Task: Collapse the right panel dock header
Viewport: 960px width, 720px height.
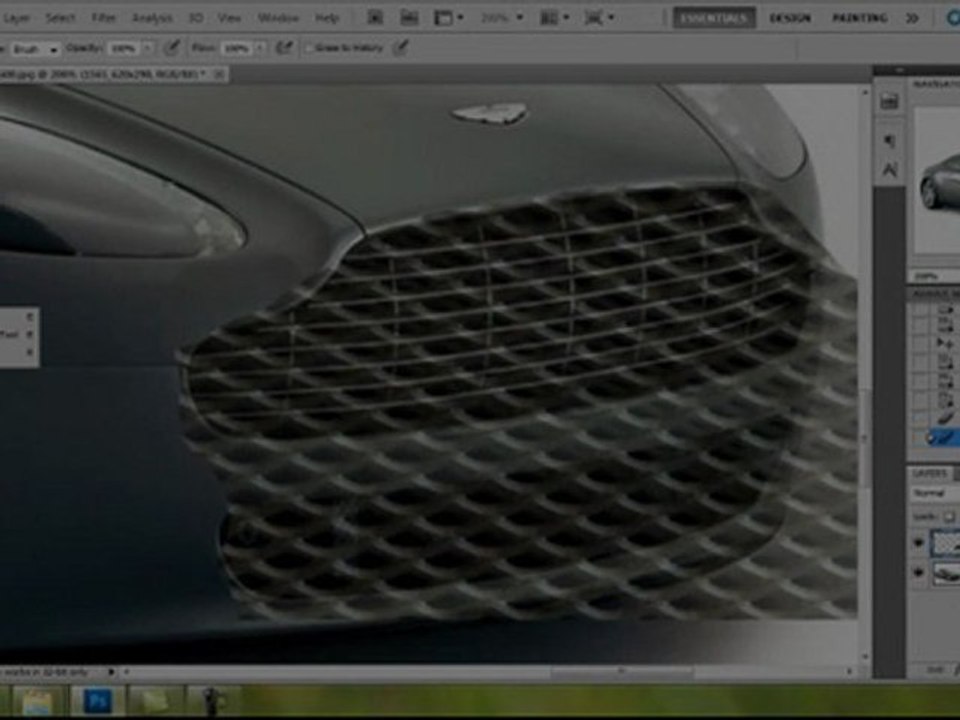Action: tap(900, 70)
